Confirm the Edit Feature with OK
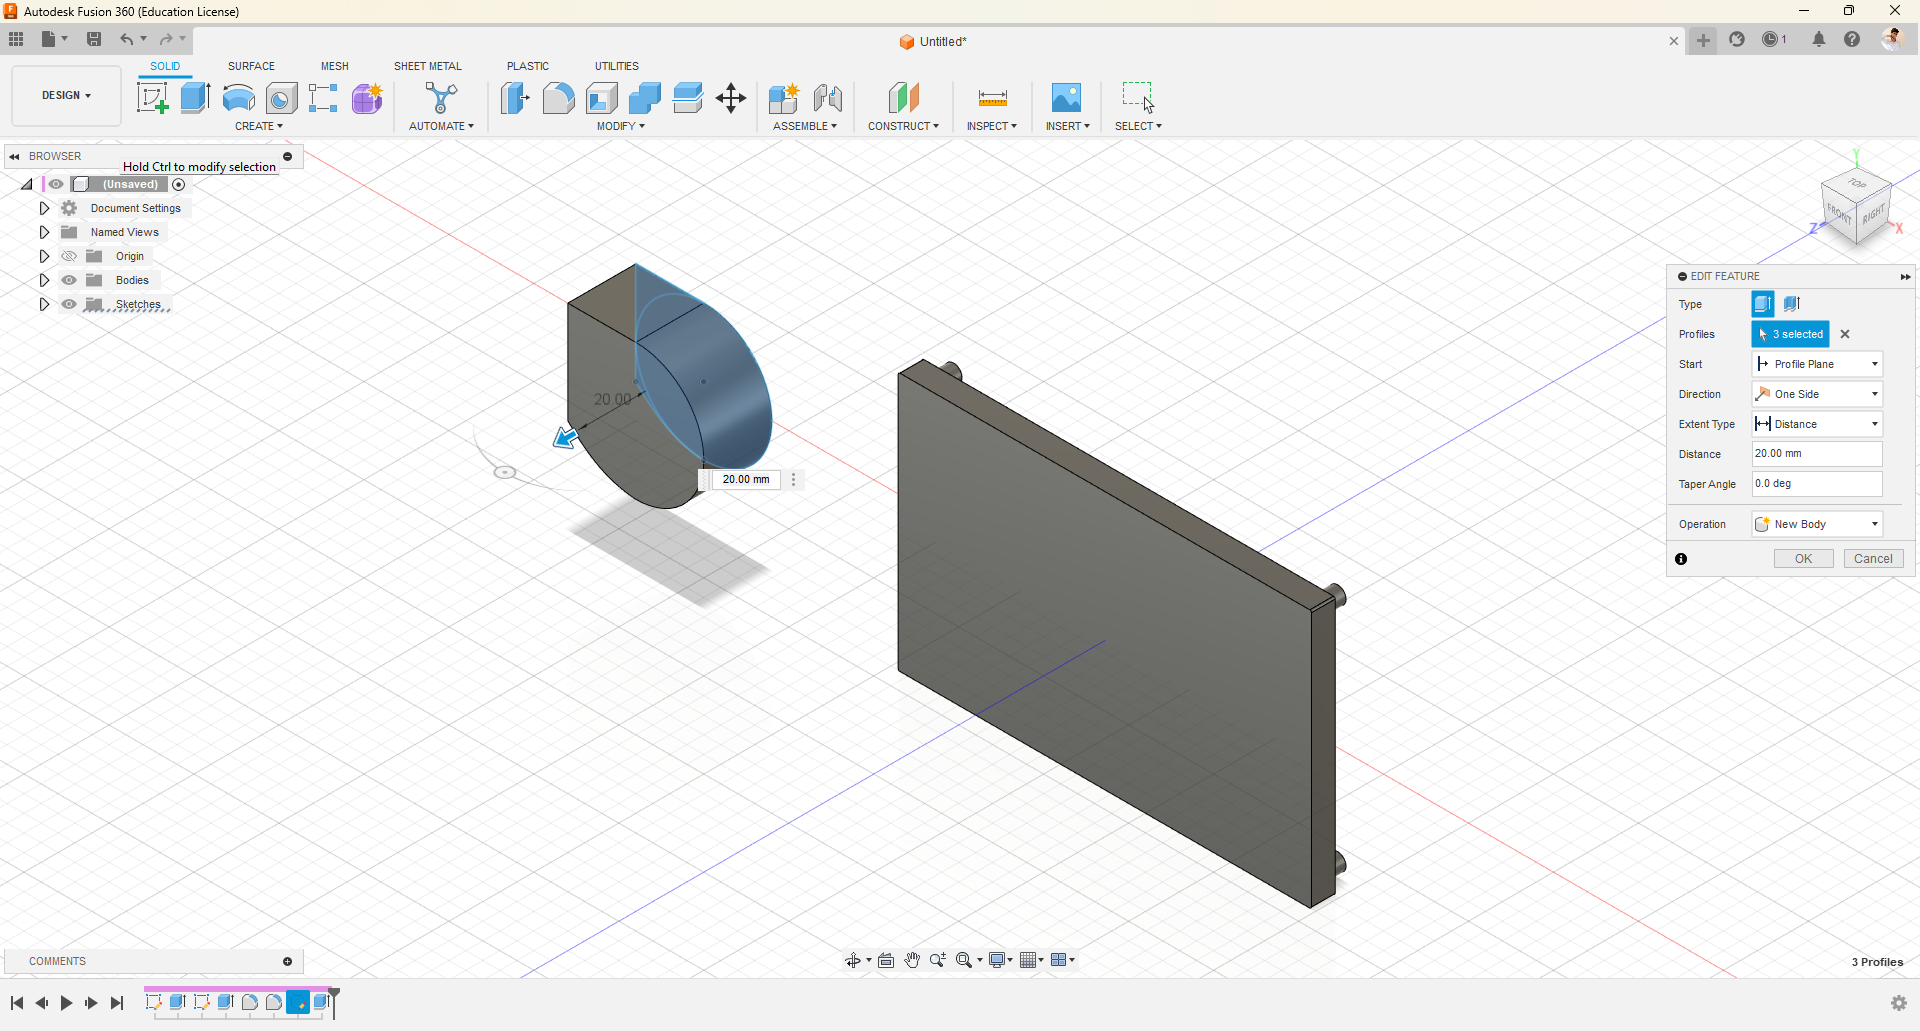Screen dimensions: 1920x1031 coord(1803,559)
